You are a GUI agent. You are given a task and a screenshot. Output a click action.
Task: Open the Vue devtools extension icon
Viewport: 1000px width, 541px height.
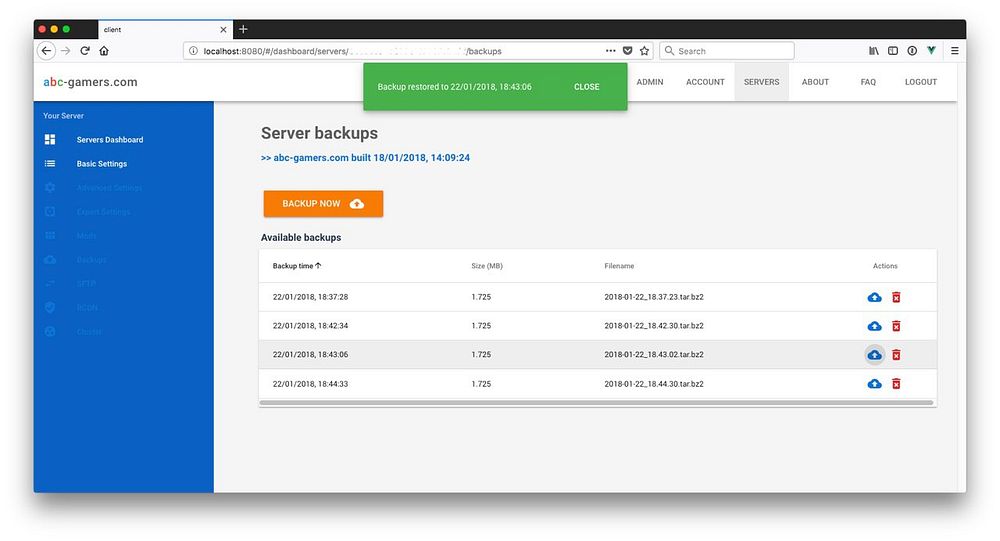tap(931, 51)
